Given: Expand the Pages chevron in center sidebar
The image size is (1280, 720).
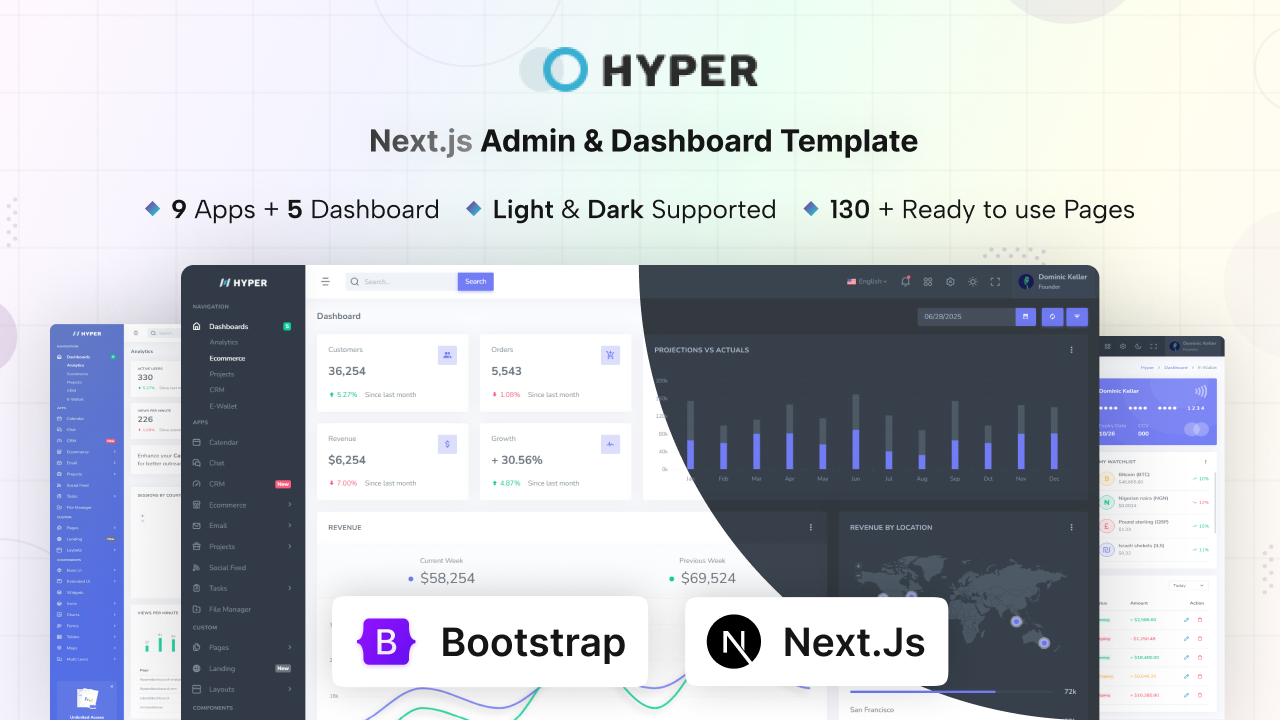Looking at the screenshot, I should point(290,647).
